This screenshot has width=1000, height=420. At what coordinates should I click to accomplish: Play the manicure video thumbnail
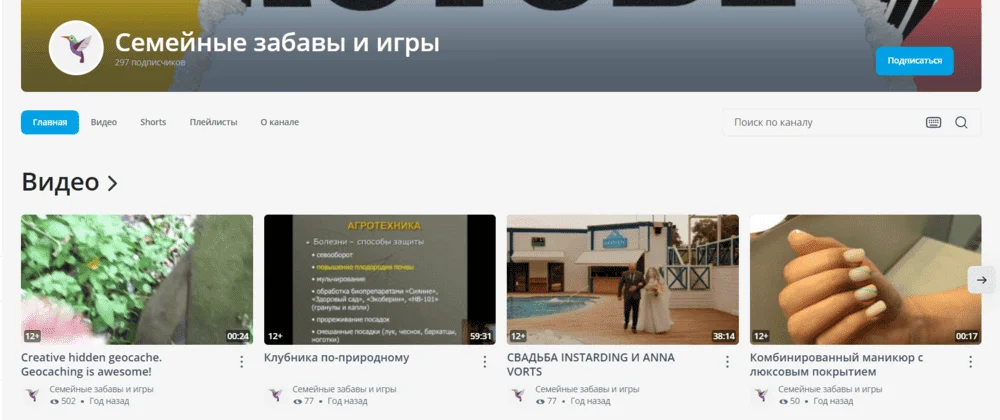click(x=865, y=280)
